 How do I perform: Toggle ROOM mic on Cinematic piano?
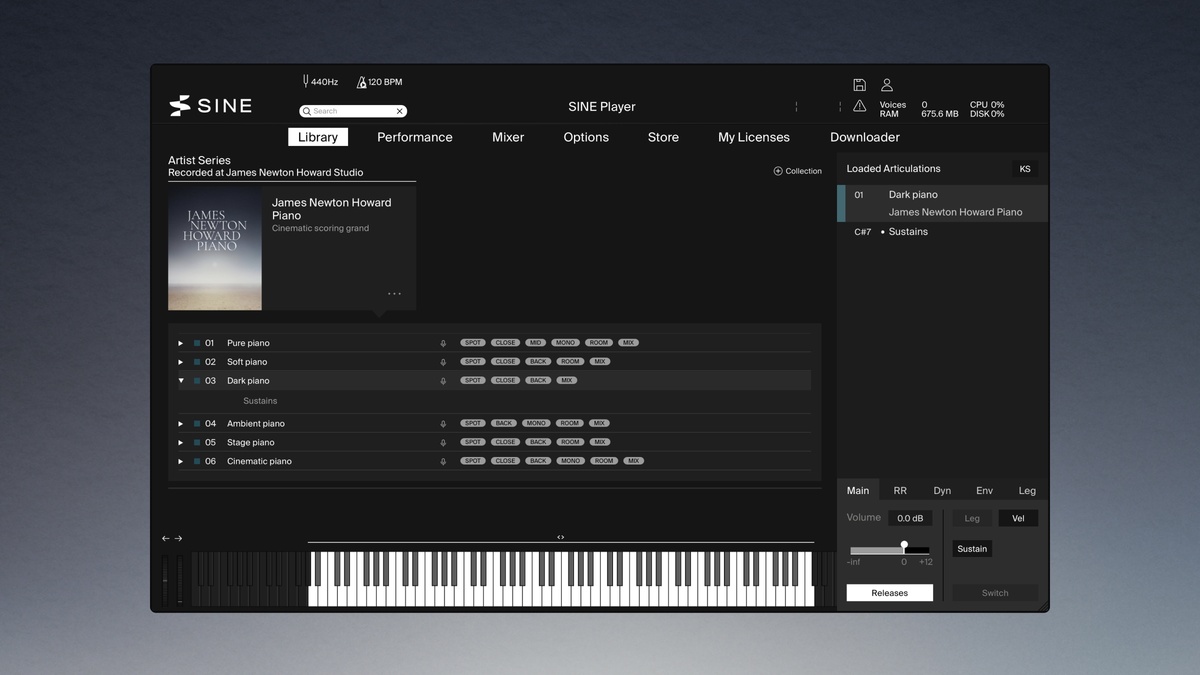pos(604,461)
